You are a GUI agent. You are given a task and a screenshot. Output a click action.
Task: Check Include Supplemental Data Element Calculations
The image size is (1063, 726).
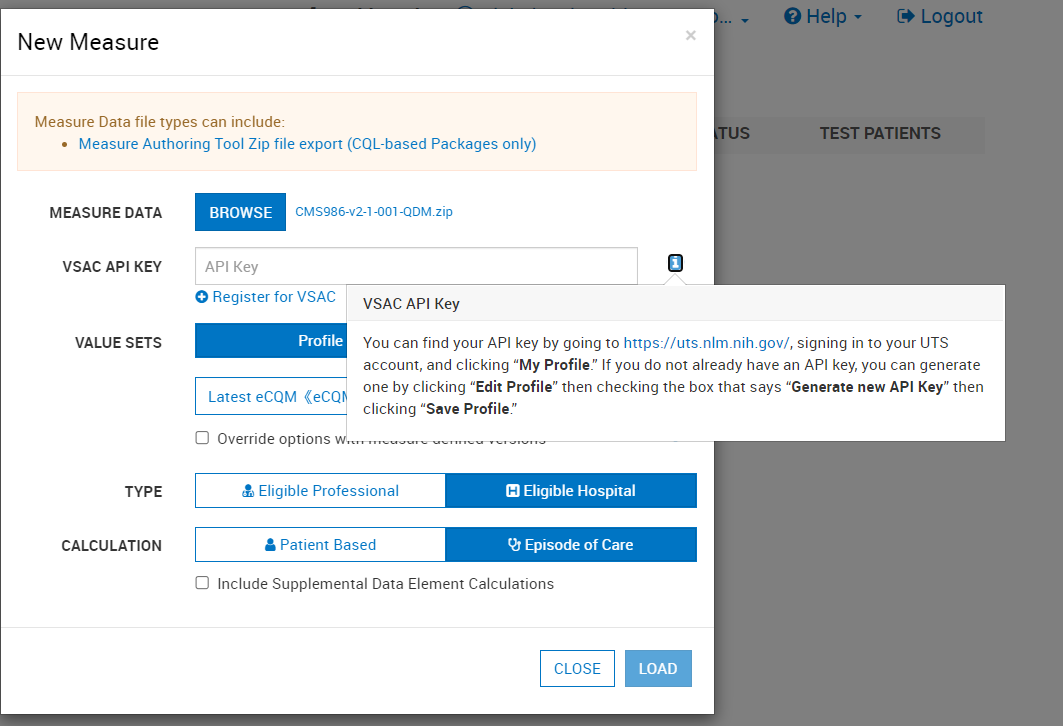pyautogui.click(x=202, y=583)
